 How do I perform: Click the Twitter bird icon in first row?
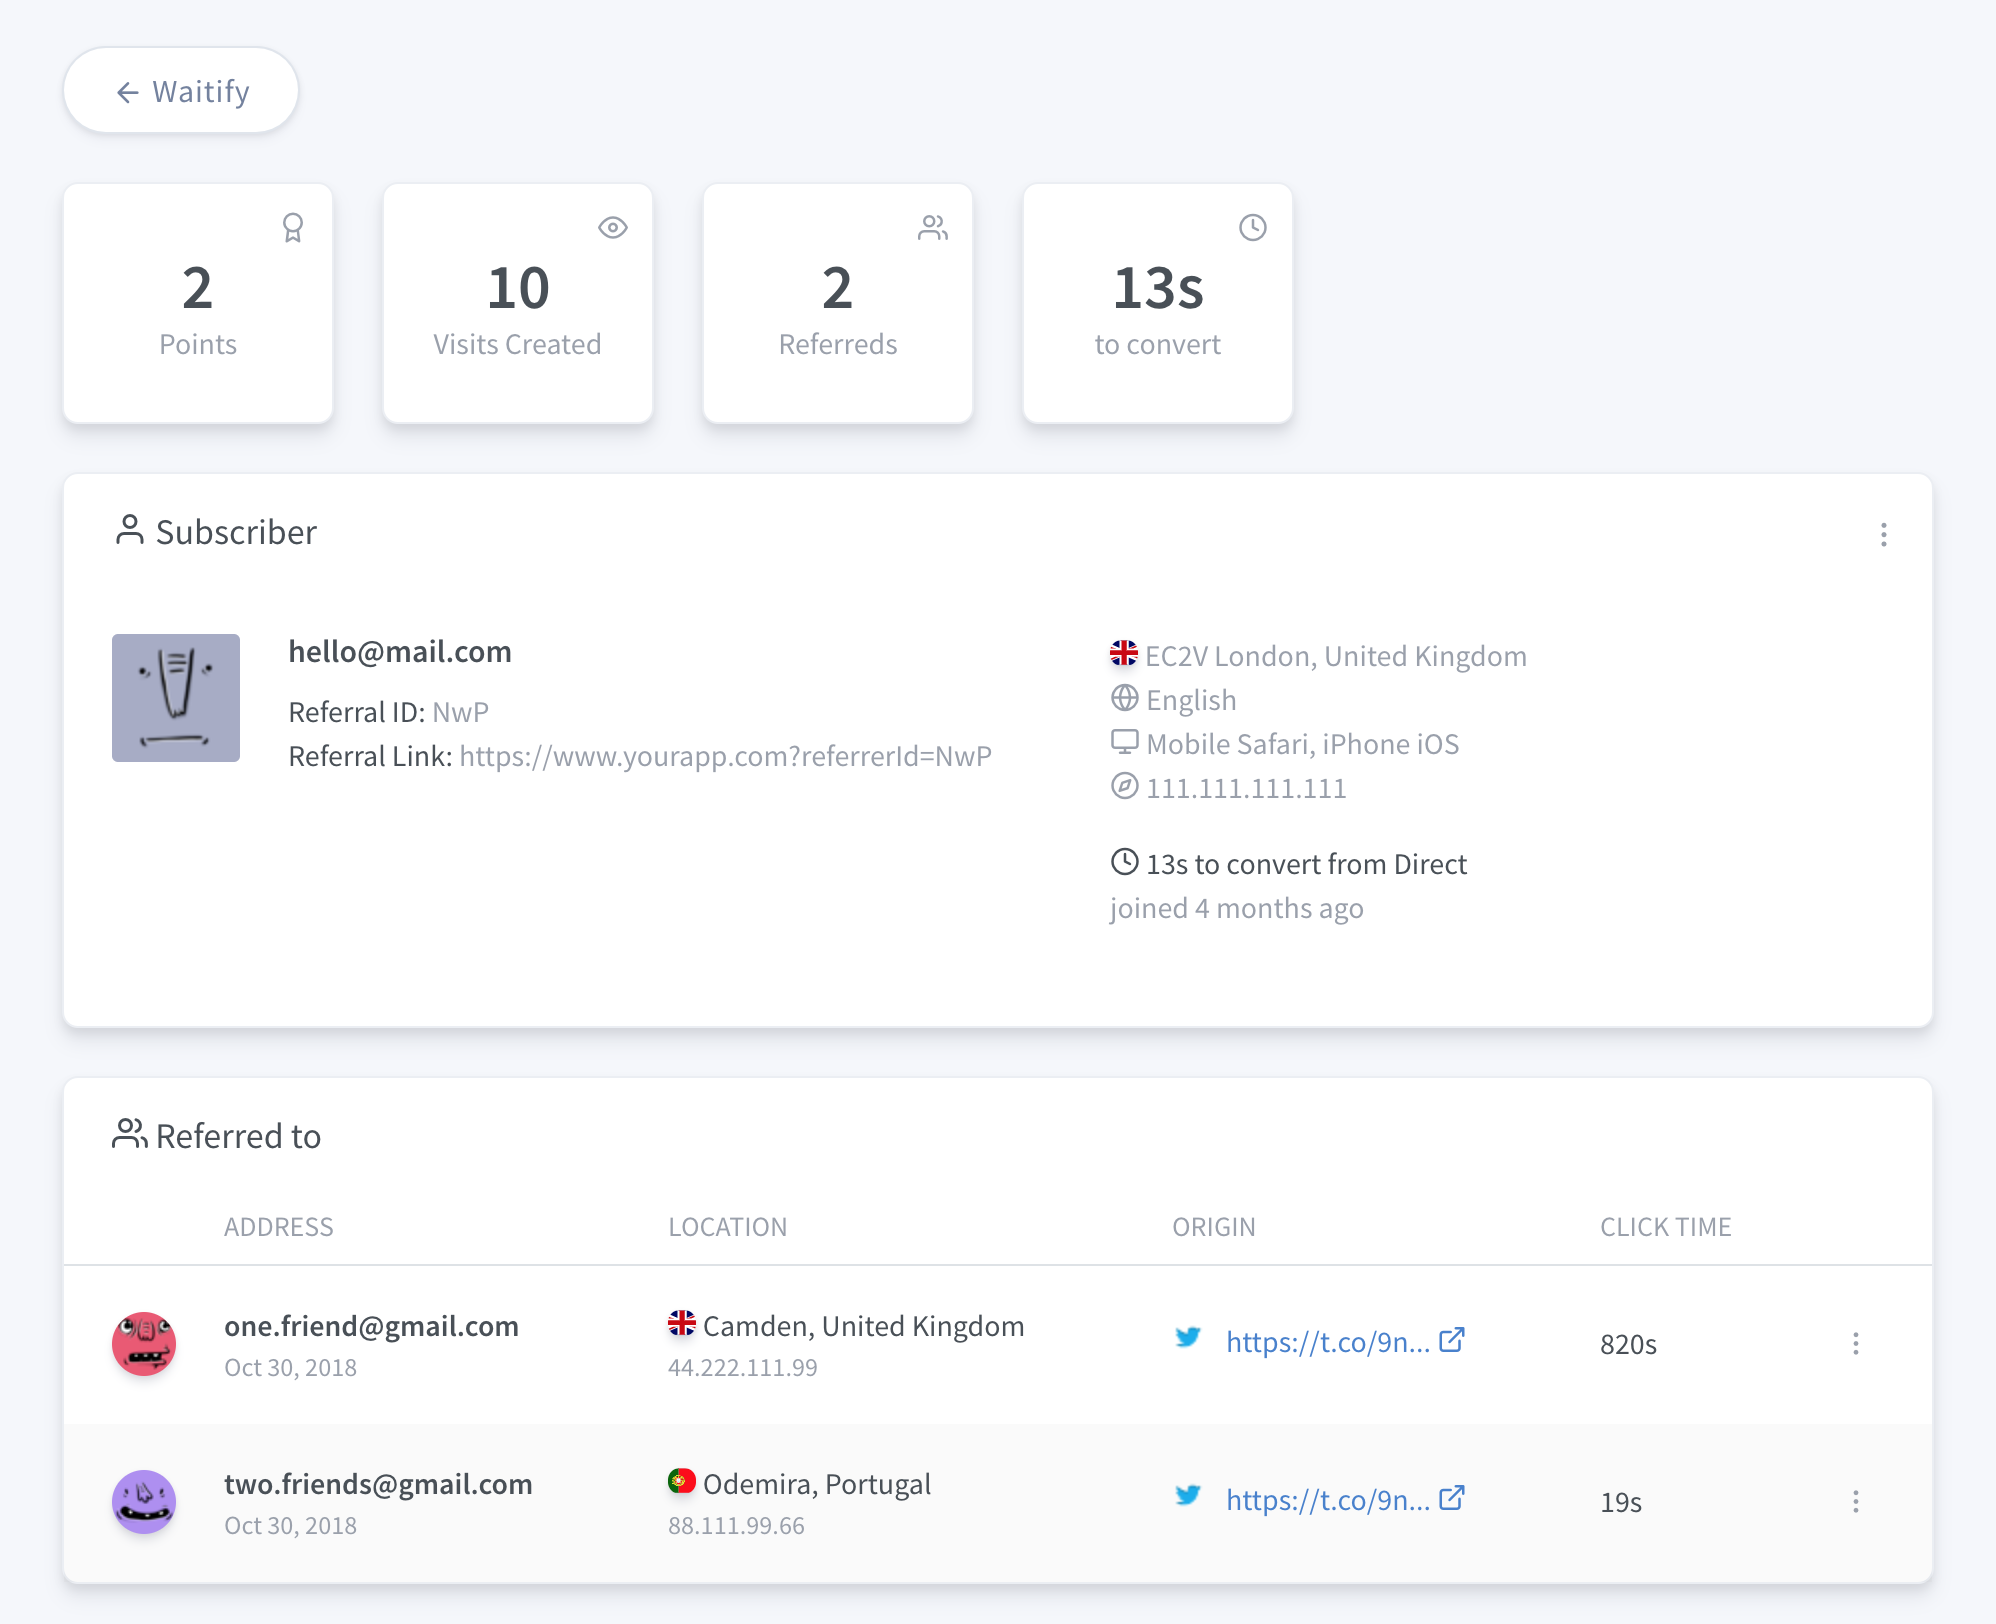(x=1187, y=1337)
